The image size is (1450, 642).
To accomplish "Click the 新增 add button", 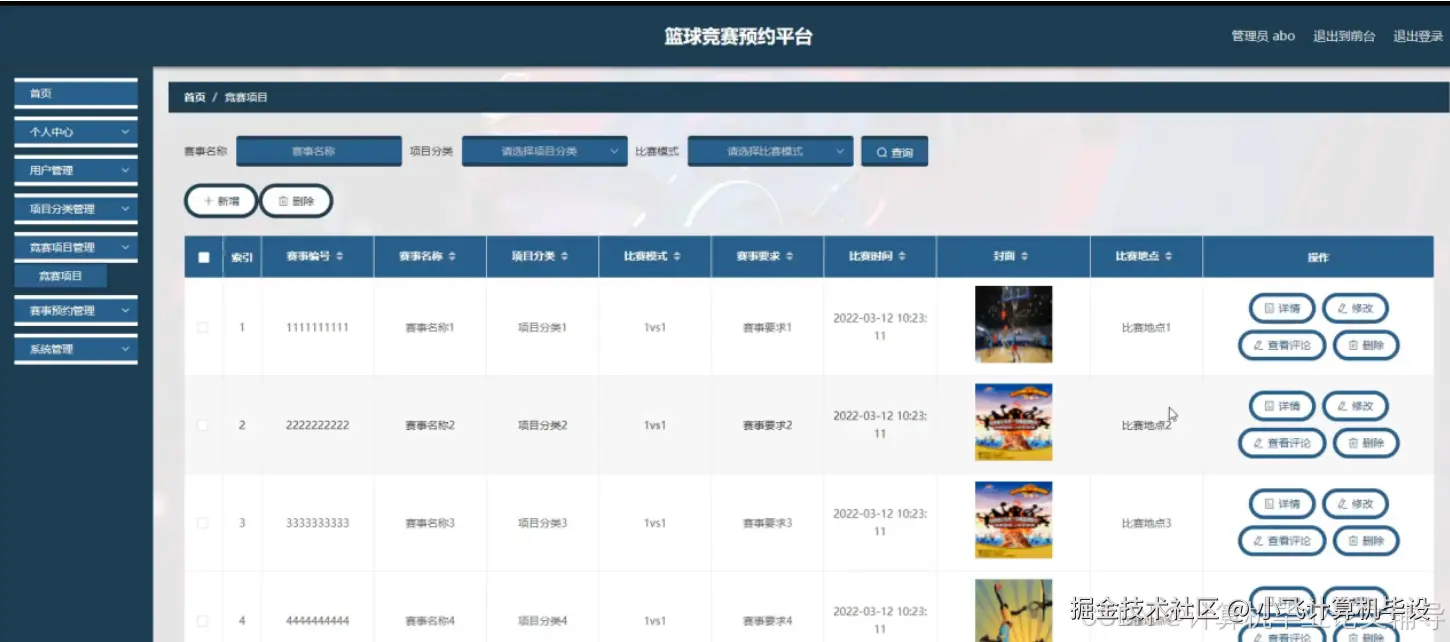I will click(221, 201).
